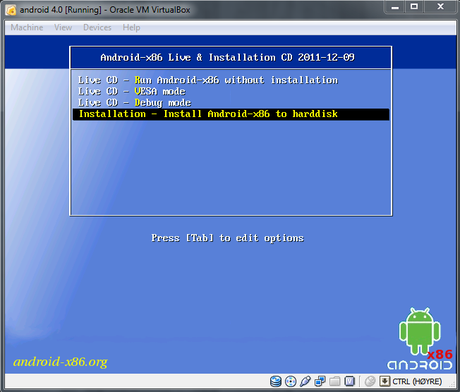Click the VirtualBox icon in the title bar
This screenshot has width=460, height=392.
click(11, 10)
